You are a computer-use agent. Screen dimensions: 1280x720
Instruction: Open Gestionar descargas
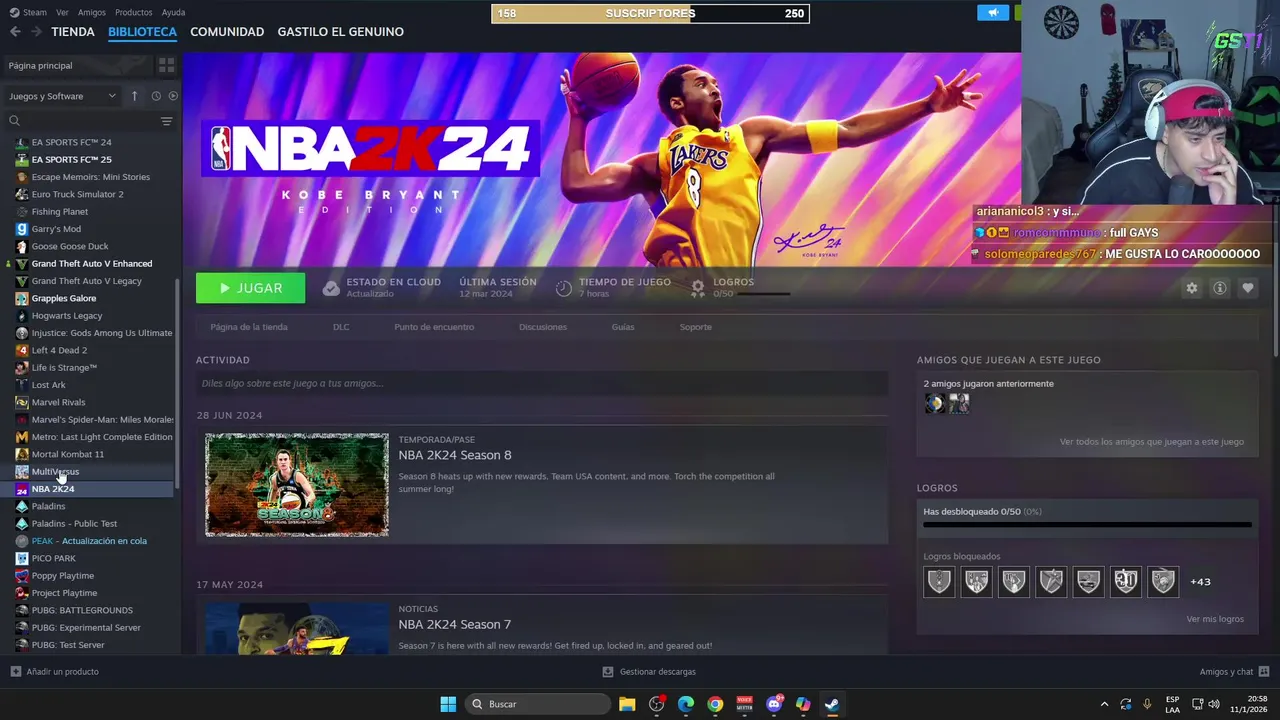tap(649, 672)
